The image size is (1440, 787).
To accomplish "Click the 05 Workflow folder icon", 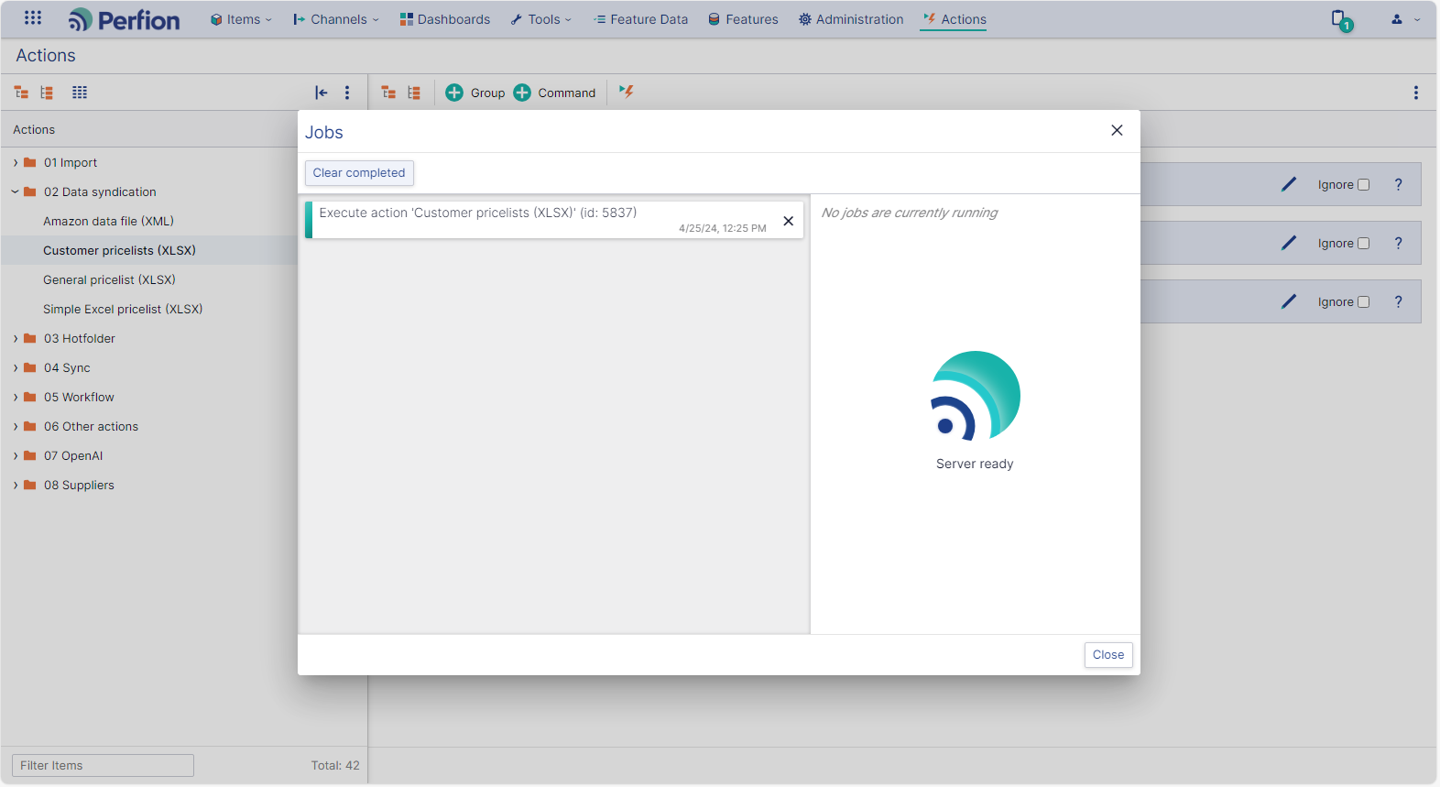I will [x=30, y=397].
